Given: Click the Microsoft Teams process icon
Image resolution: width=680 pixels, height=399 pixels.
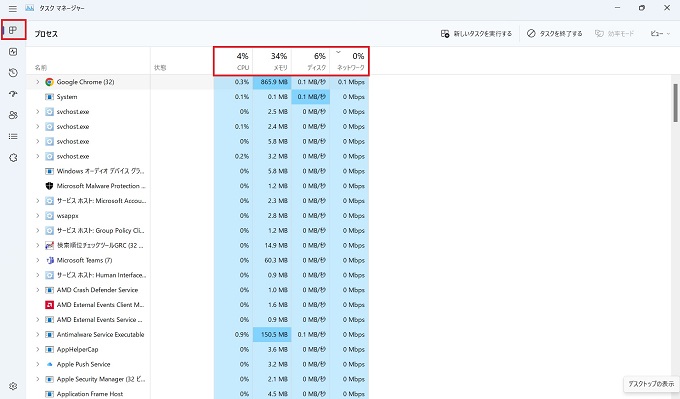Looking at the screenshot, I should 49,260.
